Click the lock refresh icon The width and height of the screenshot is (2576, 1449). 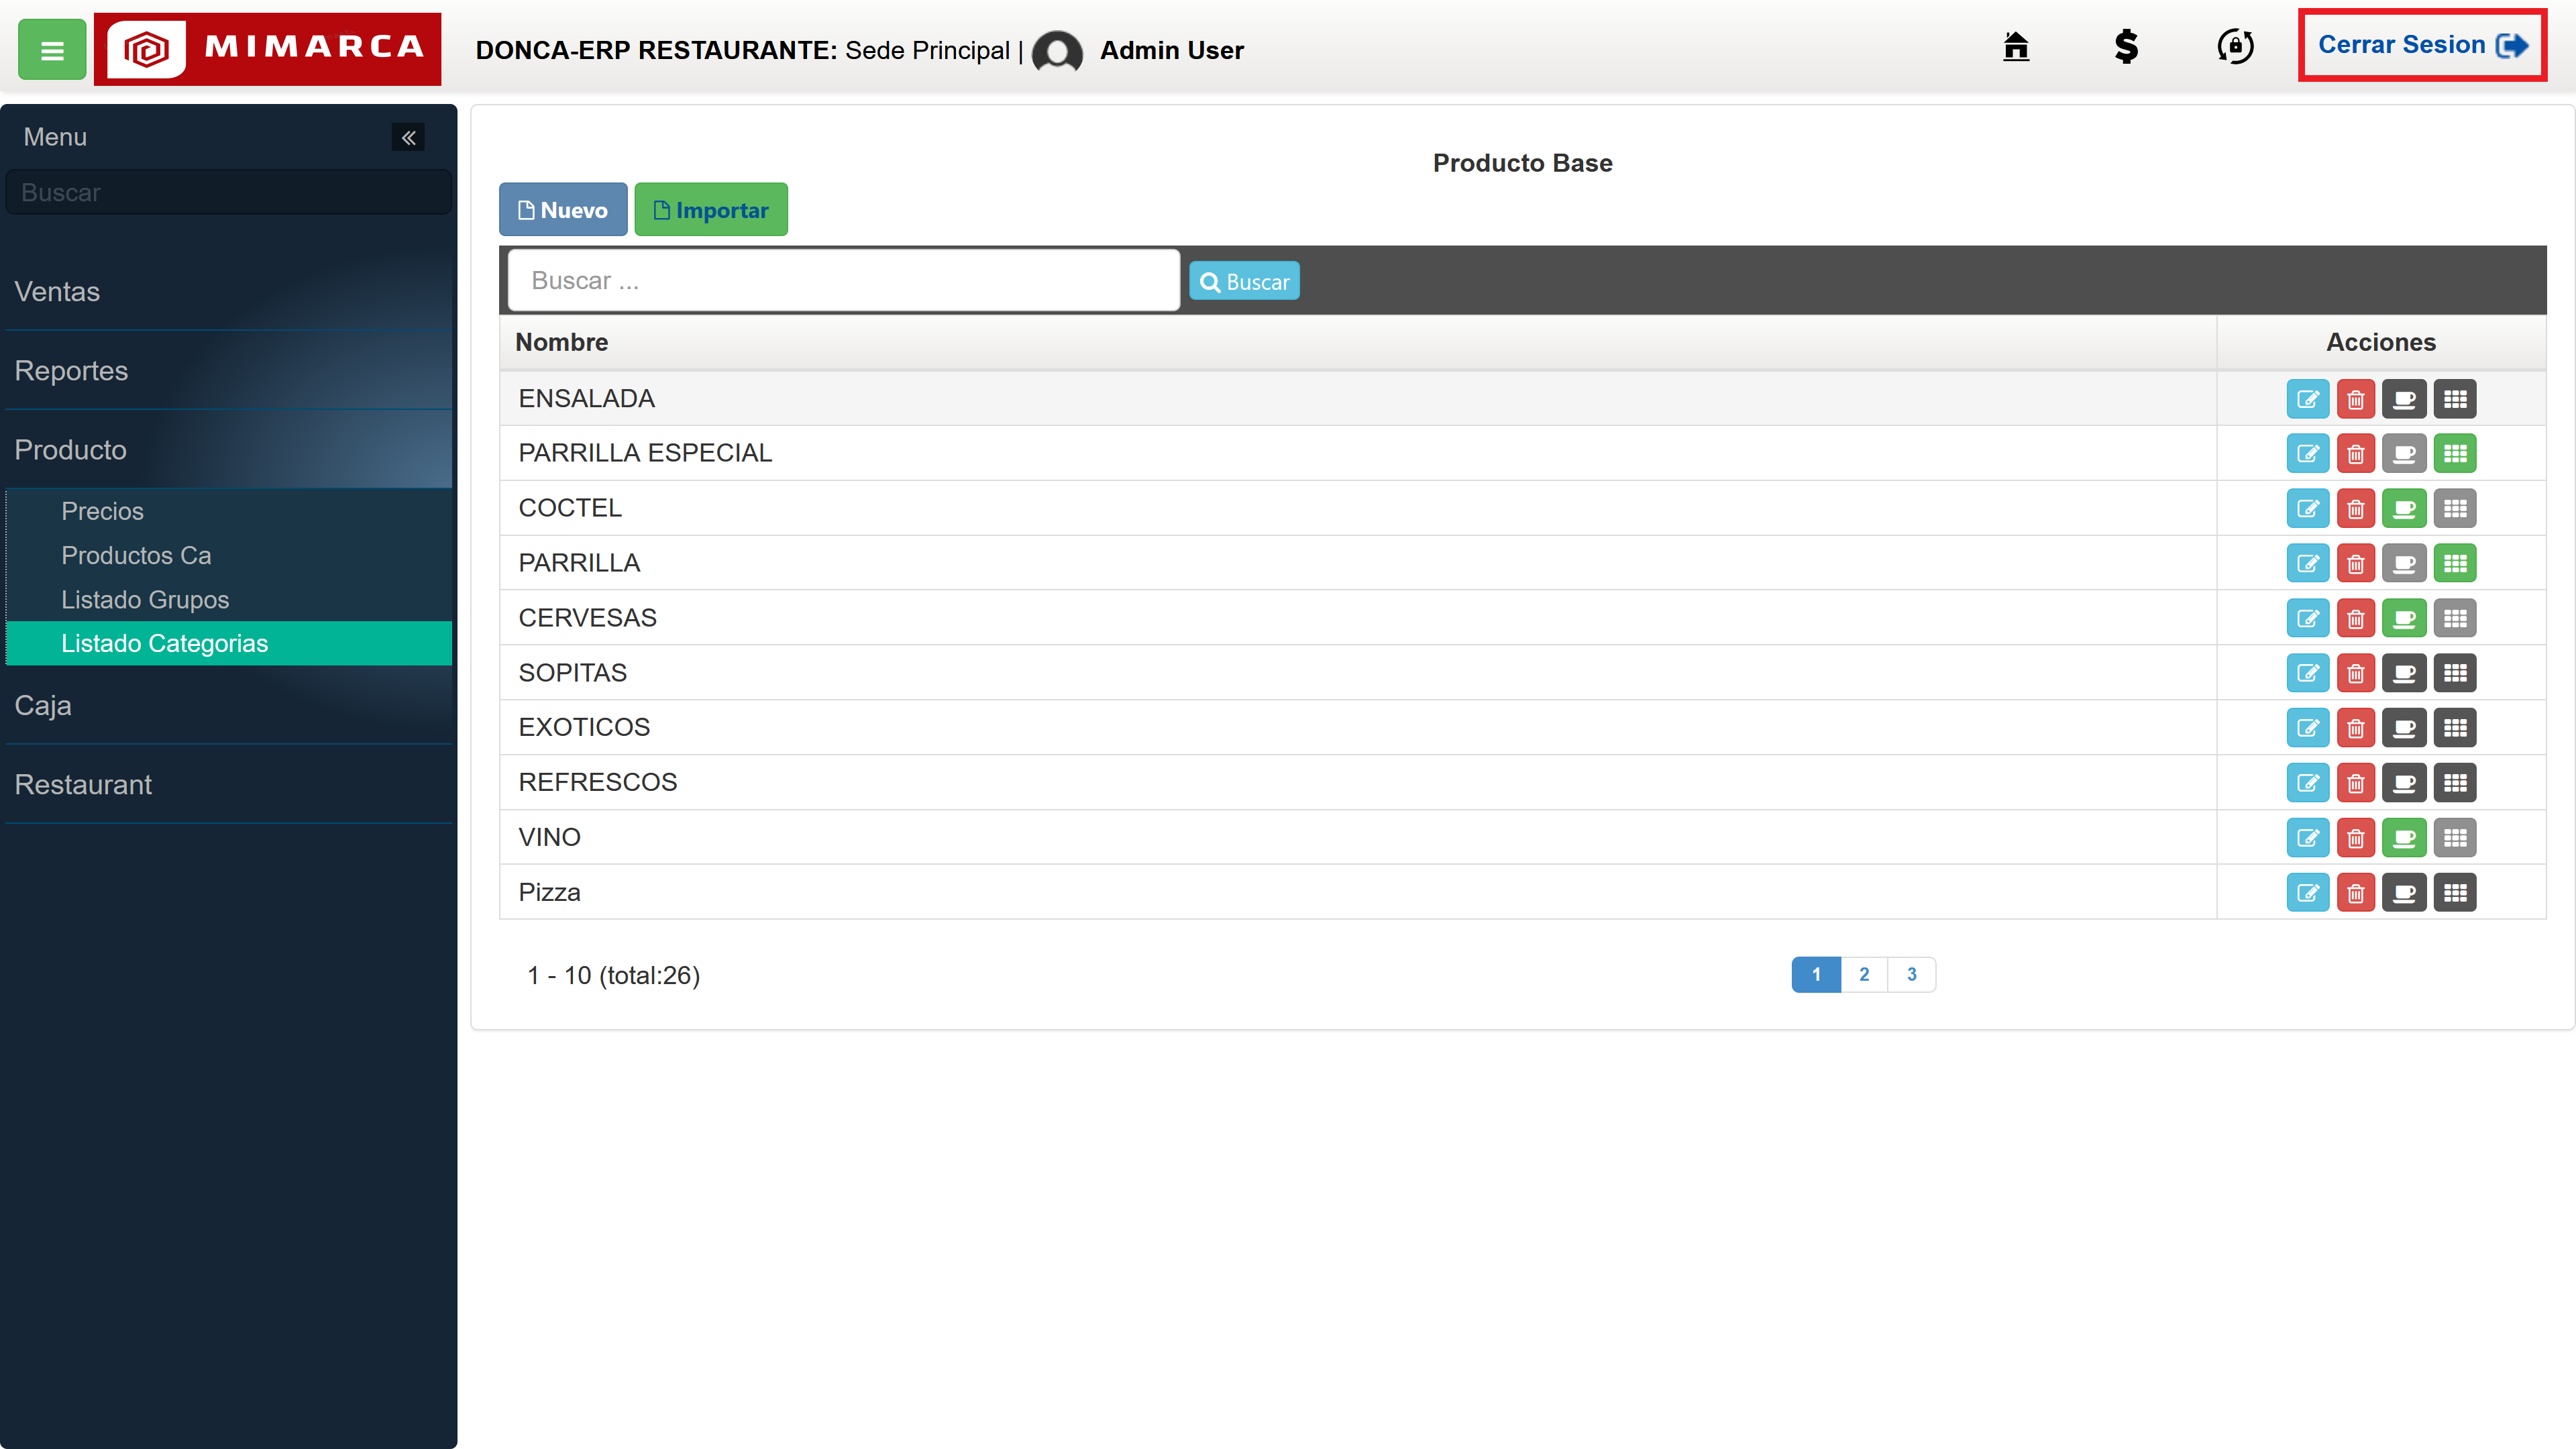pos(2235,46)
